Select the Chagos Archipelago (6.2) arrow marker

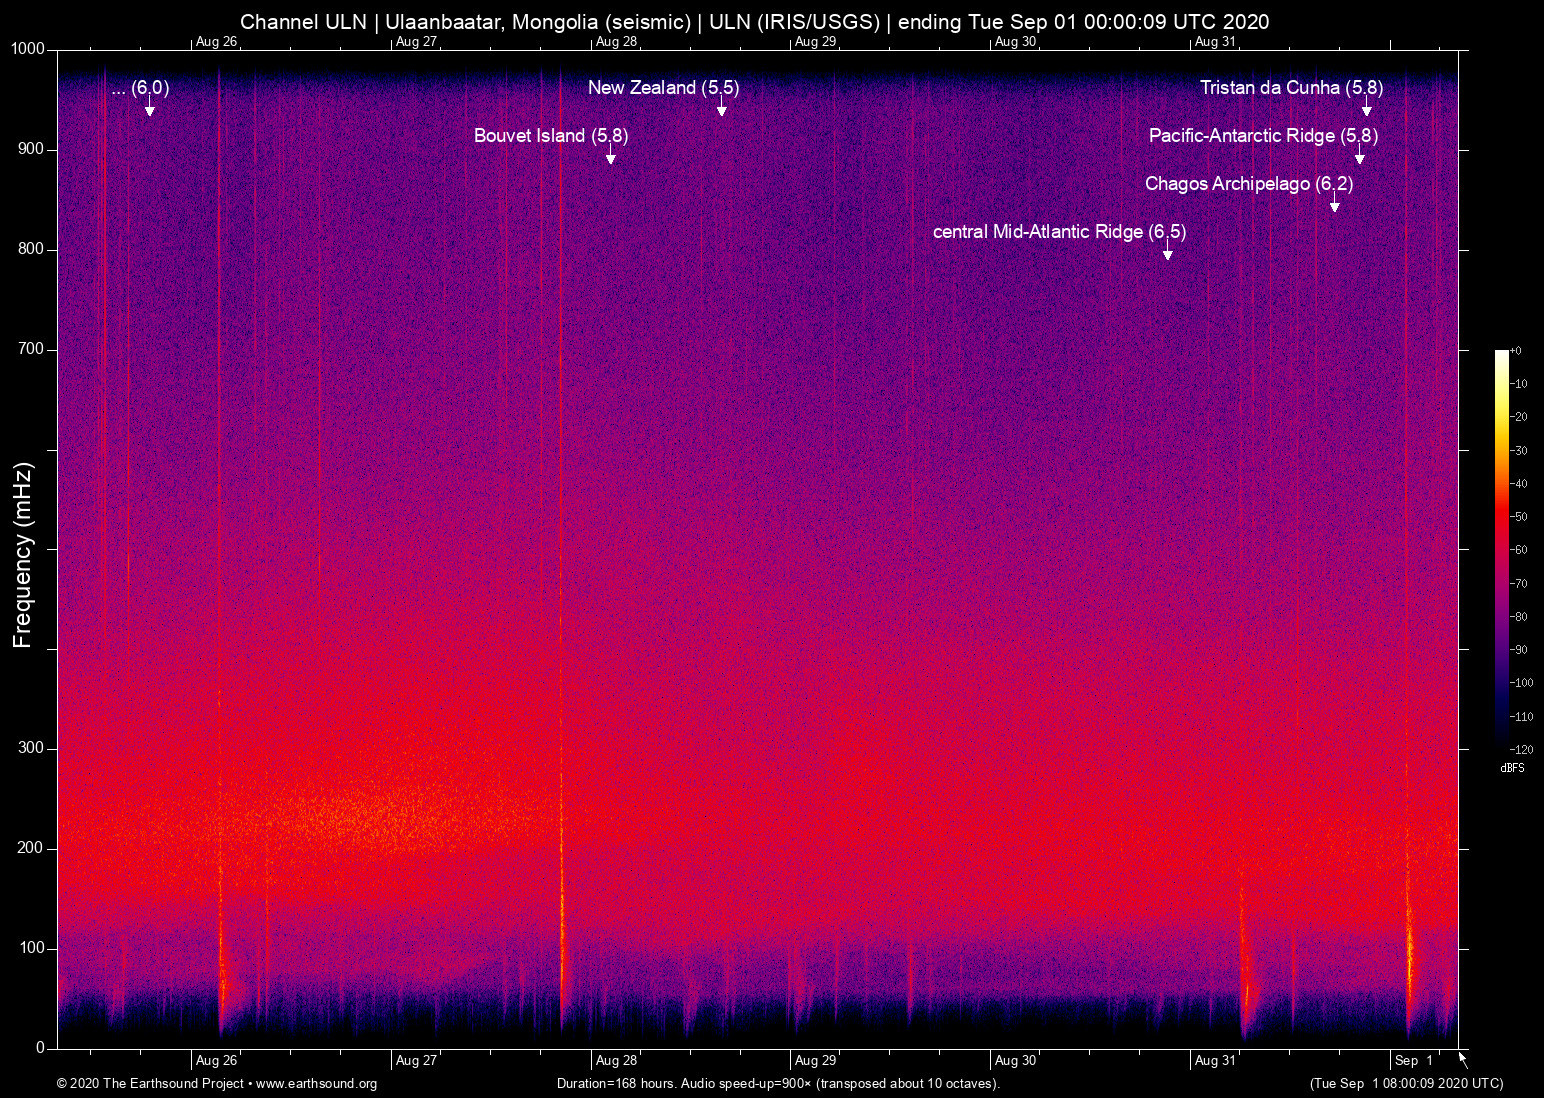pyautogui.click(x=1334, y=205)
